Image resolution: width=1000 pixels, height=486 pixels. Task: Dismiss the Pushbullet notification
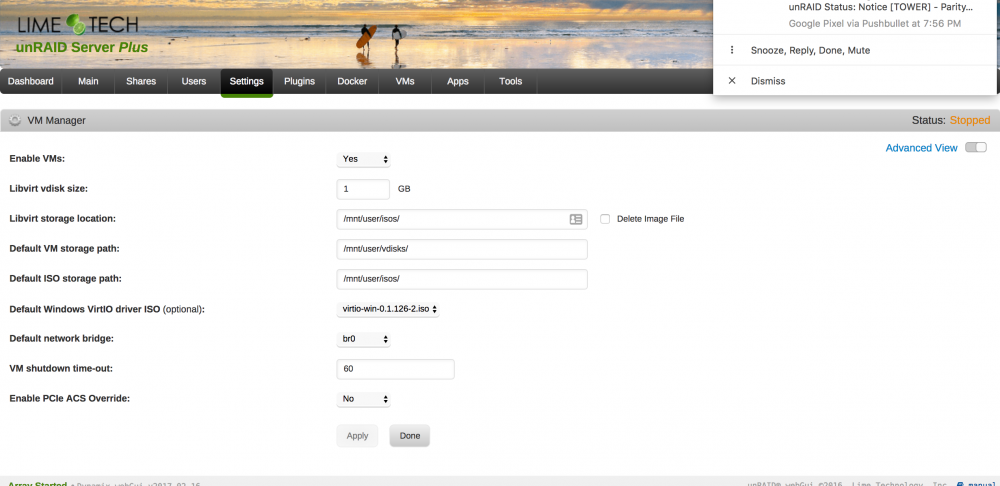(x=768, y=81)
